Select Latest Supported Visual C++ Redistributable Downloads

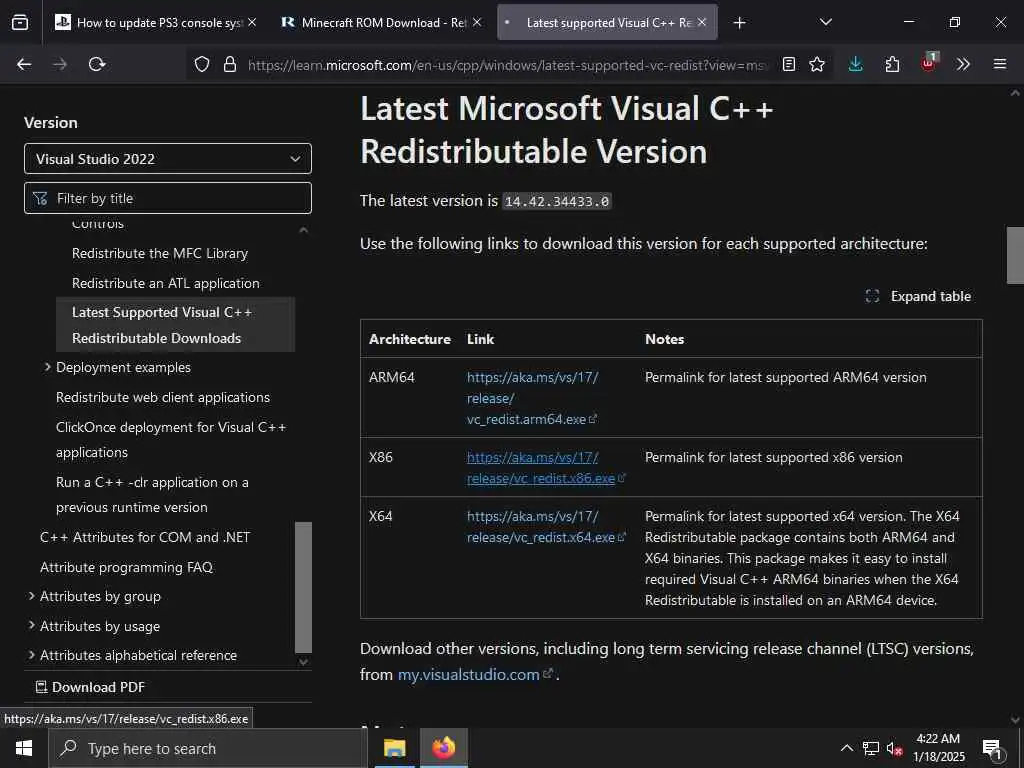tap(176, 325)
